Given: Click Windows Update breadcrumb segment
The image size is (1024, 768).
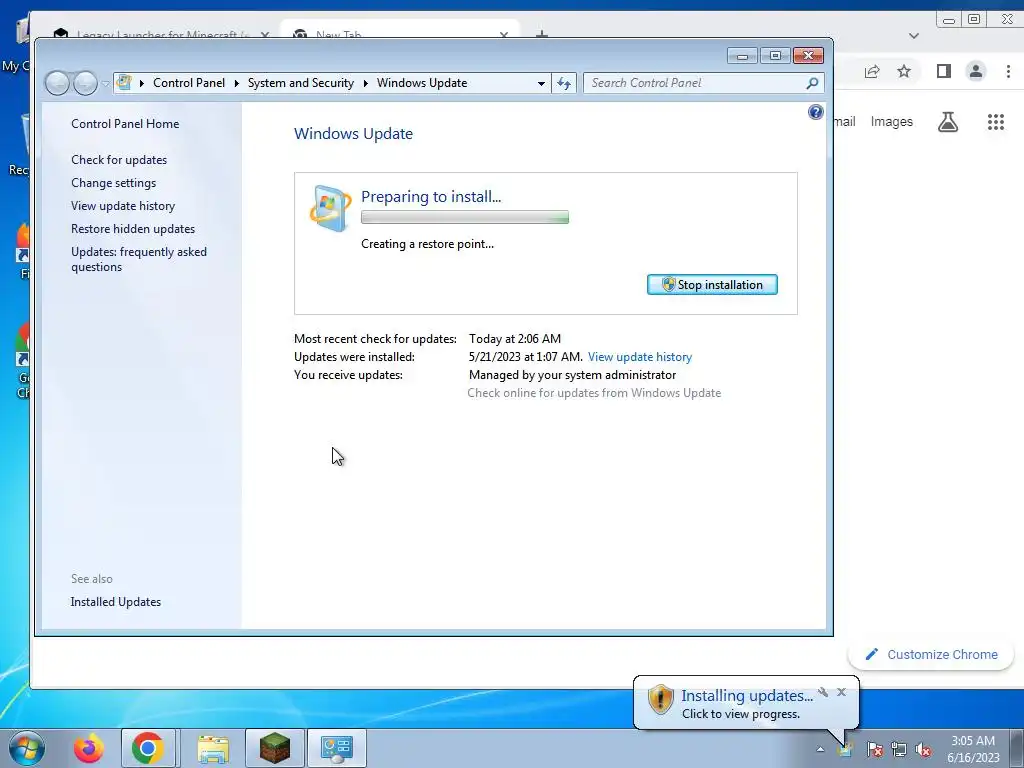Looking at the screenshot, I should (422, 83).
